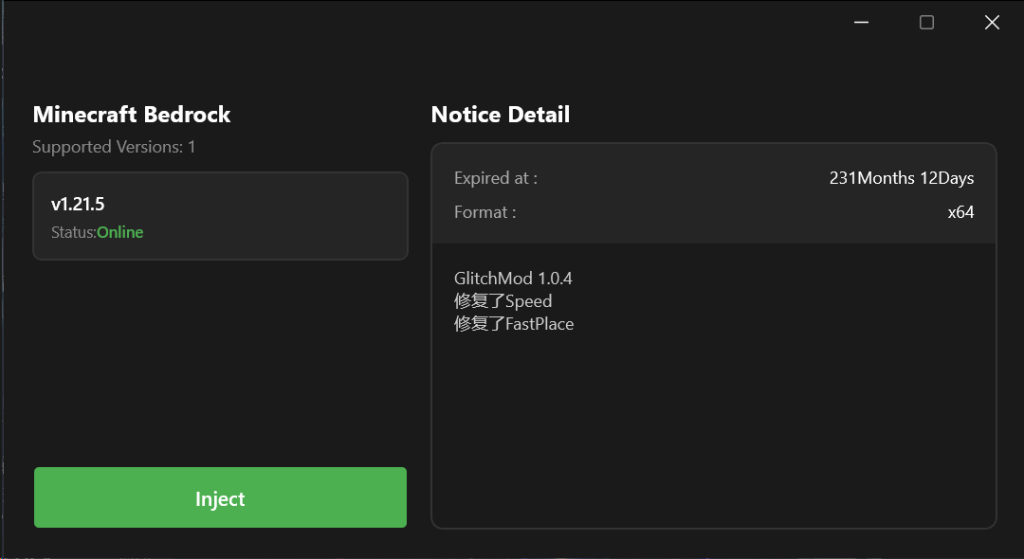Screen dimensions: 1024x559
Task: Click the green Inject button
Action: 220,498
